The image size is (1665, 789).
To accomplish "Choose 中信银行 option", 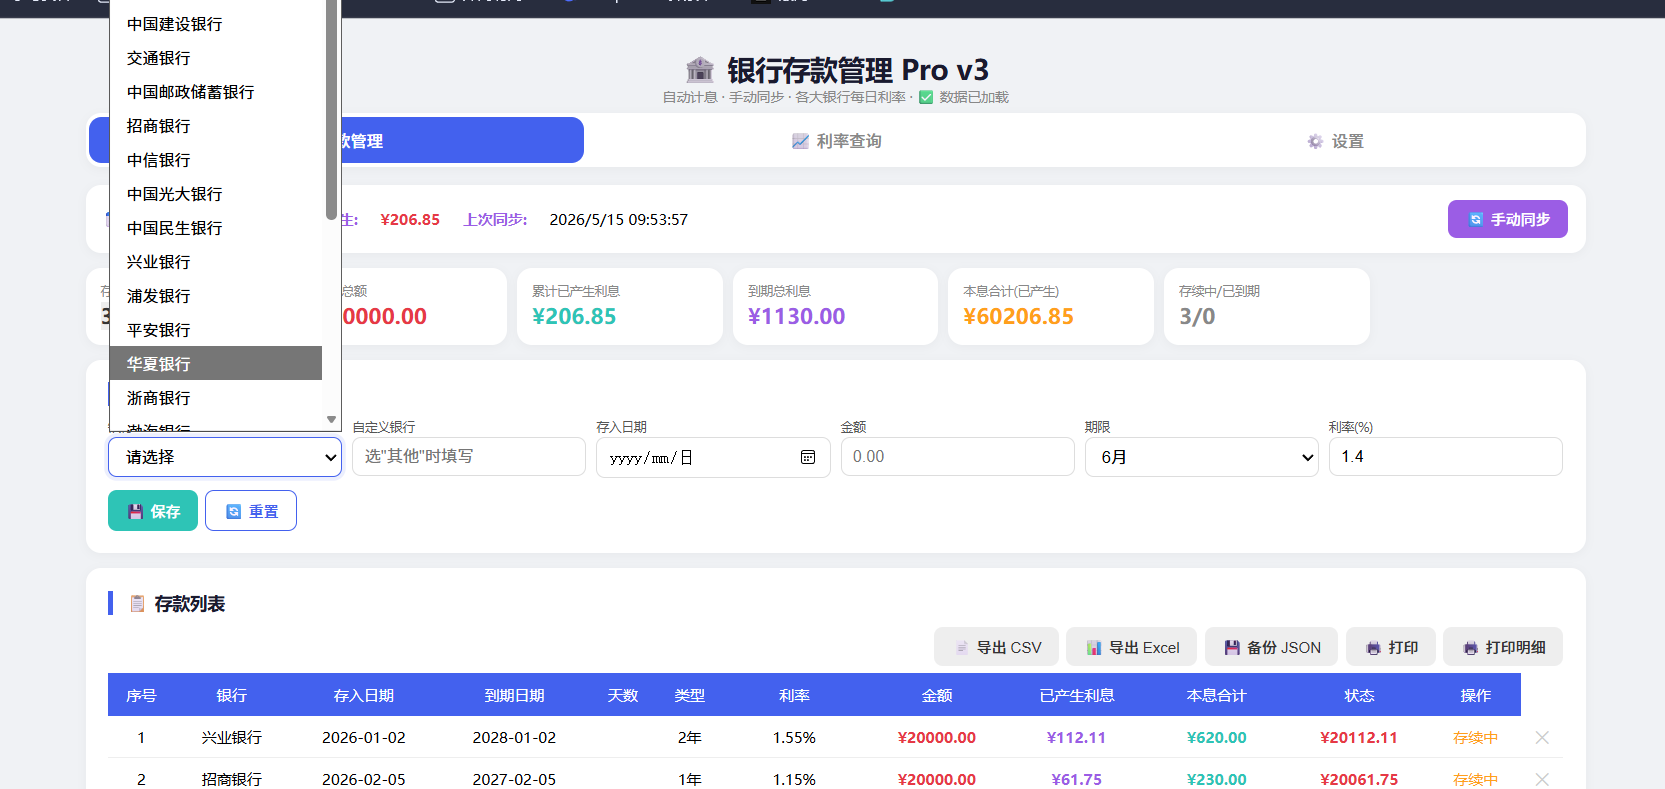I will pos(216,160).
